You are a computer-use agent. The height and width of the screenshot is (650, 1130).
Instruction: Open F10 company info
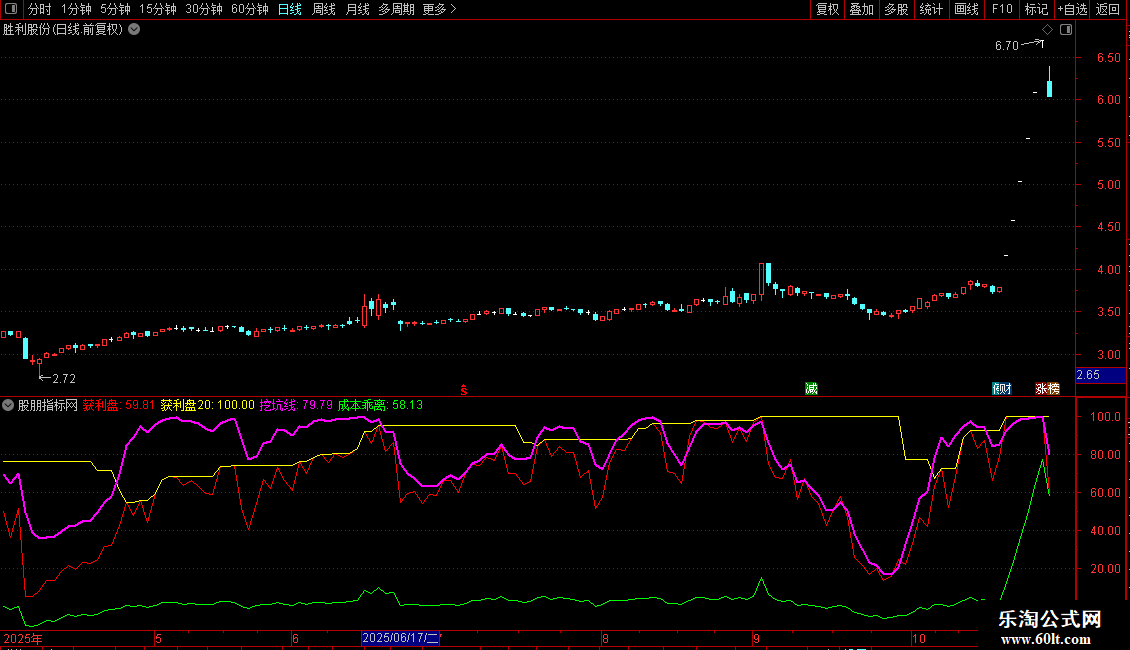click(1001, 9)
